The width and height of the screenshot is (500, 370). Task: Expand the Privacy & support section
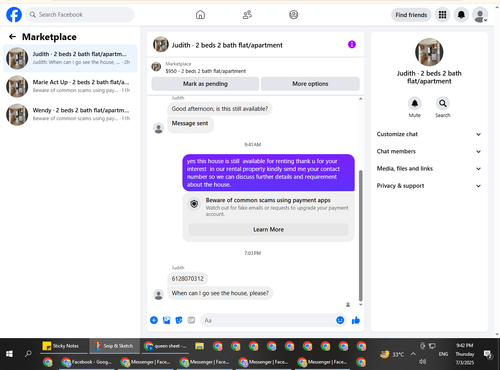[429, 186]
